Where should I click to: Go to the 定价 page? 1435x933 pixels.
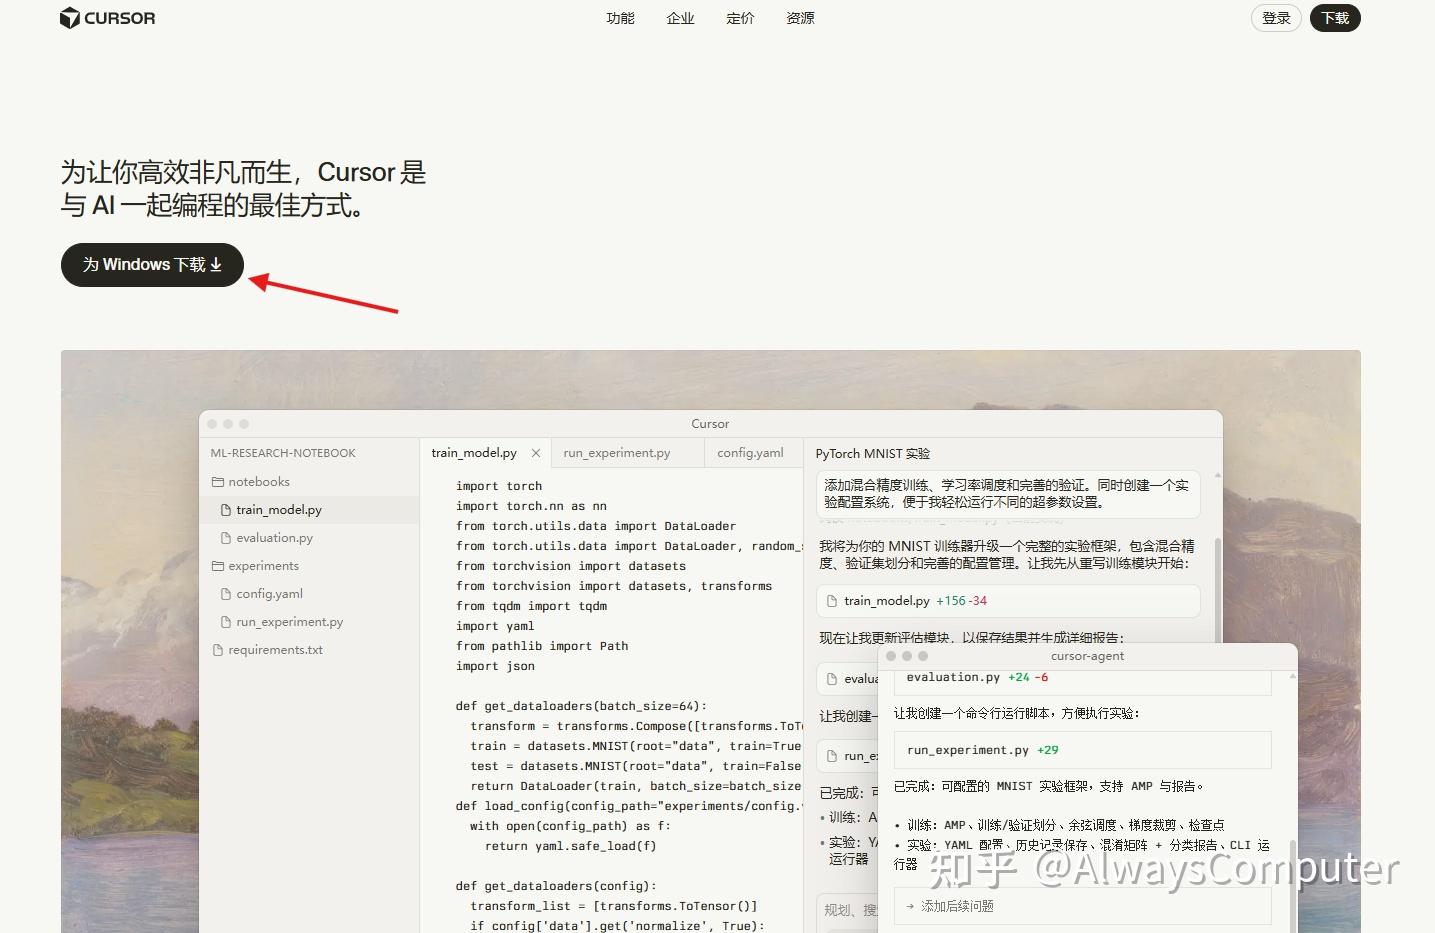pos(740,18)
